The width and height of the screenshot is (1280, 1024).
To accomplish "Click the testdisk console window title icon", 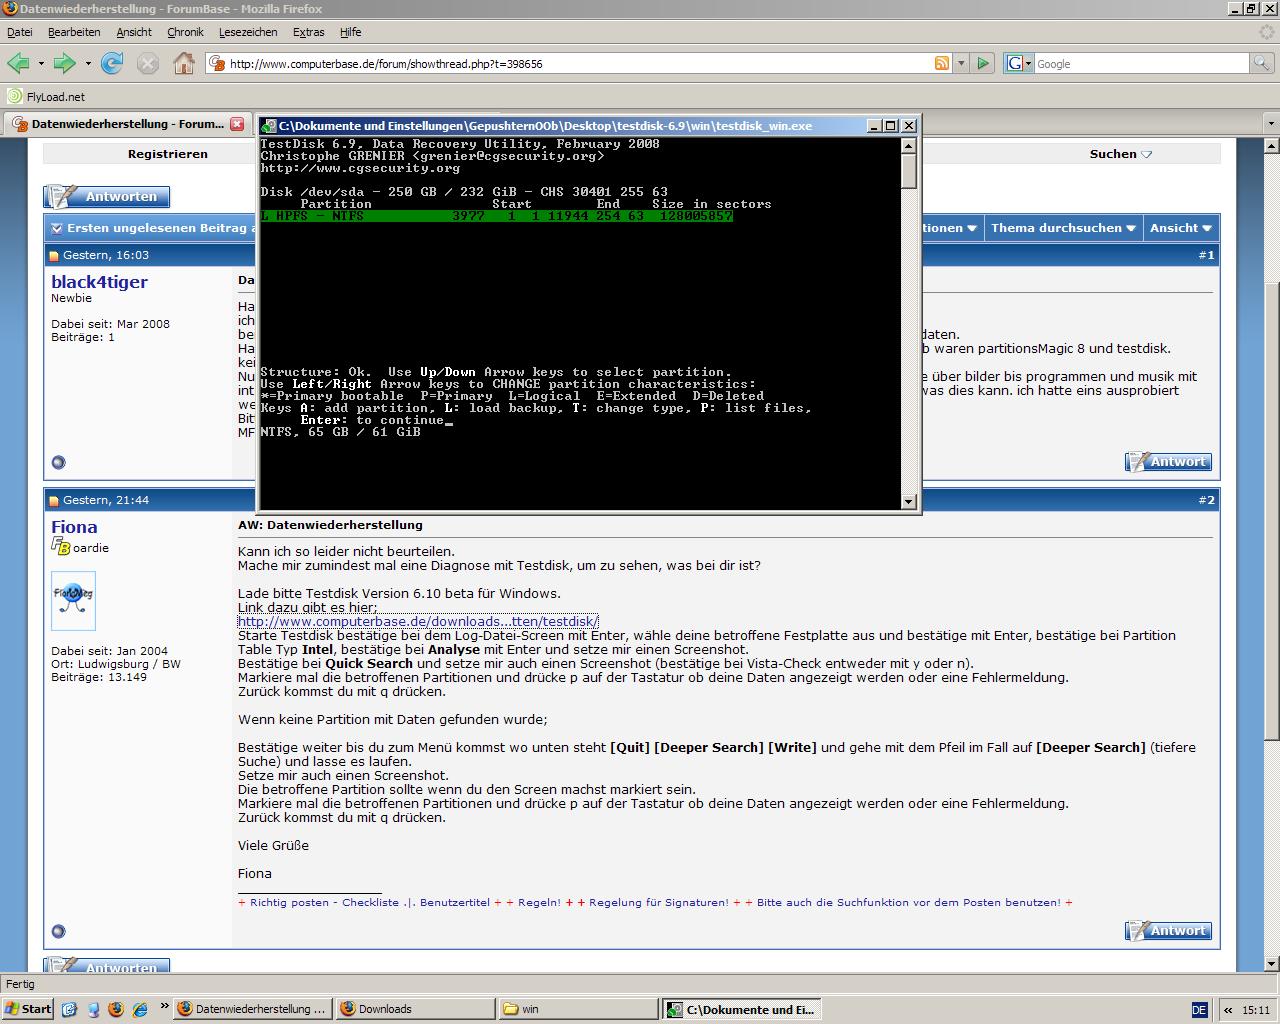I will click(268, 126).
